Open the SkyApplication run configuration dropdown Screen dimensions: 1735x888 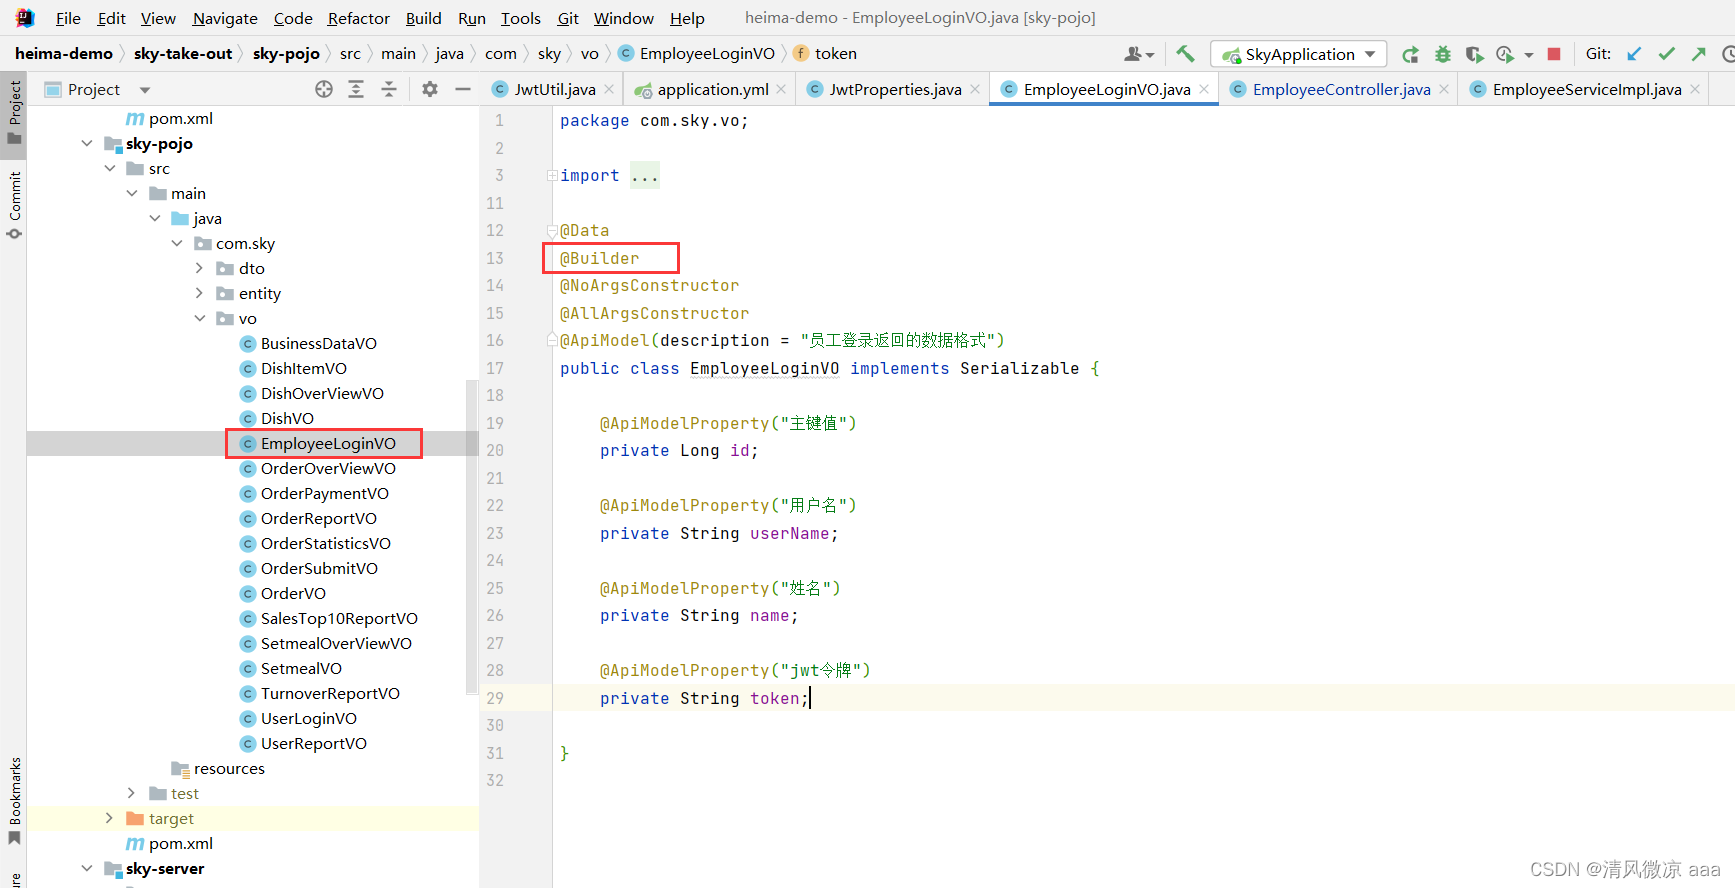coord(1299,54)
